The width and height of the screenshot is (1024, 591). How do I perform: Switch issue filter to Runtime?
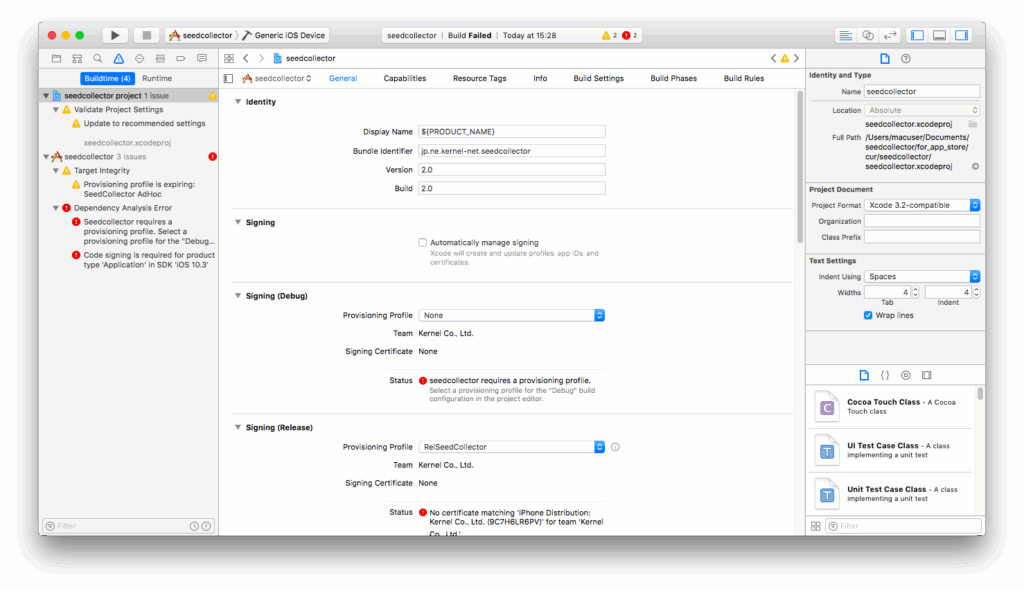[156, 78]
